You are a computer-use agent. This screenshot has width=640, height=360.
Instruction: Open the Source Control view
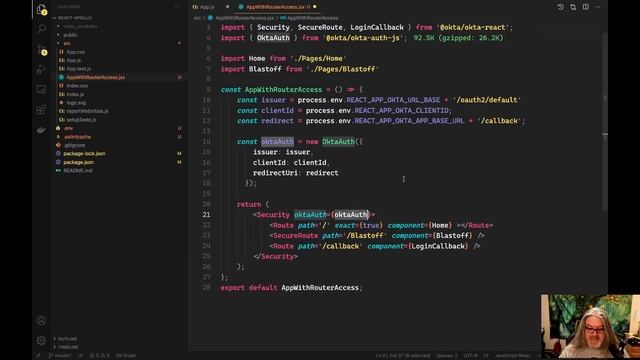41,49
